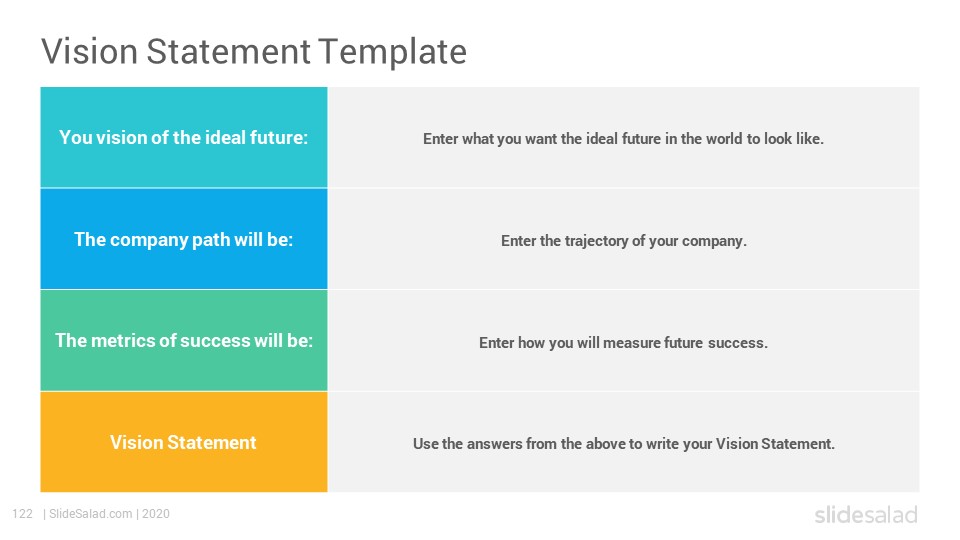The height and width of the screenshot is (540, 960).
Task: Click the word 'Vision' in the slide title
Action: click(90, 51)
